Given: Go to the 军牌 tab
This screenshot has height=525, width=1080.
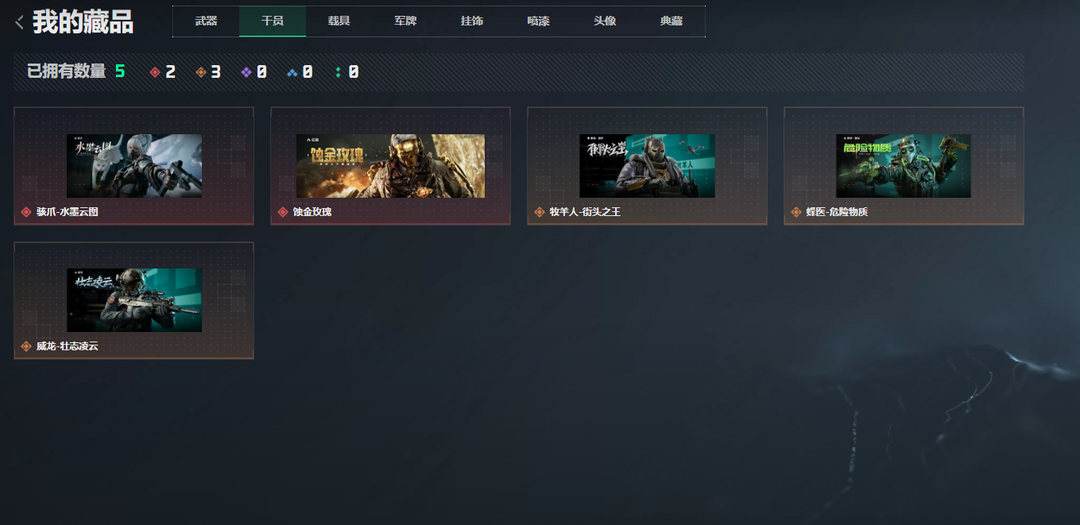Looking at the screenshot, I should pos(405,21).
